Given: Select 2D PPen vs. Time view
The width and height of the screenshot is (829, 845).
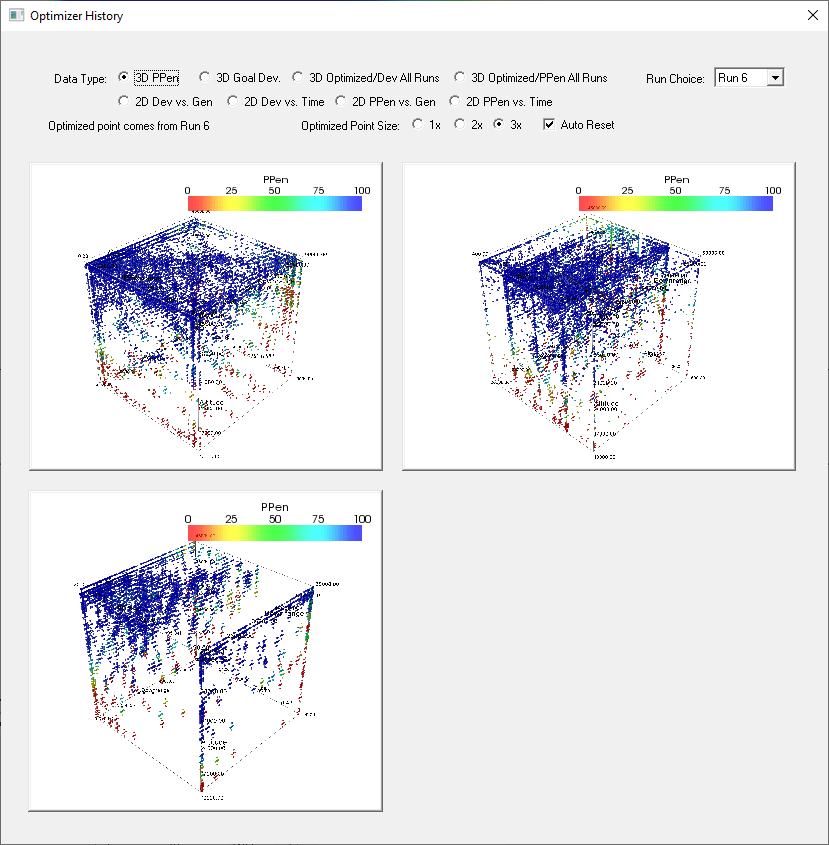Looking at the screenshot, I should 456,101.
